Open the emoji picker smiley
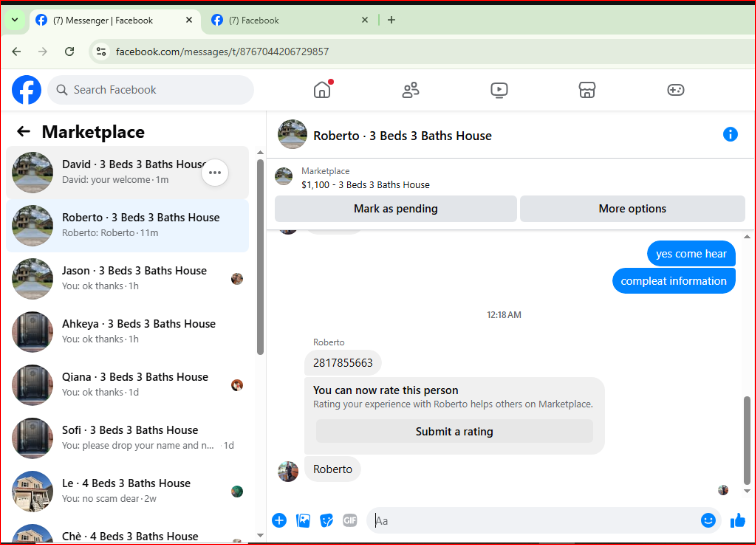Screen dimensions: 756x545 point(708,520)
